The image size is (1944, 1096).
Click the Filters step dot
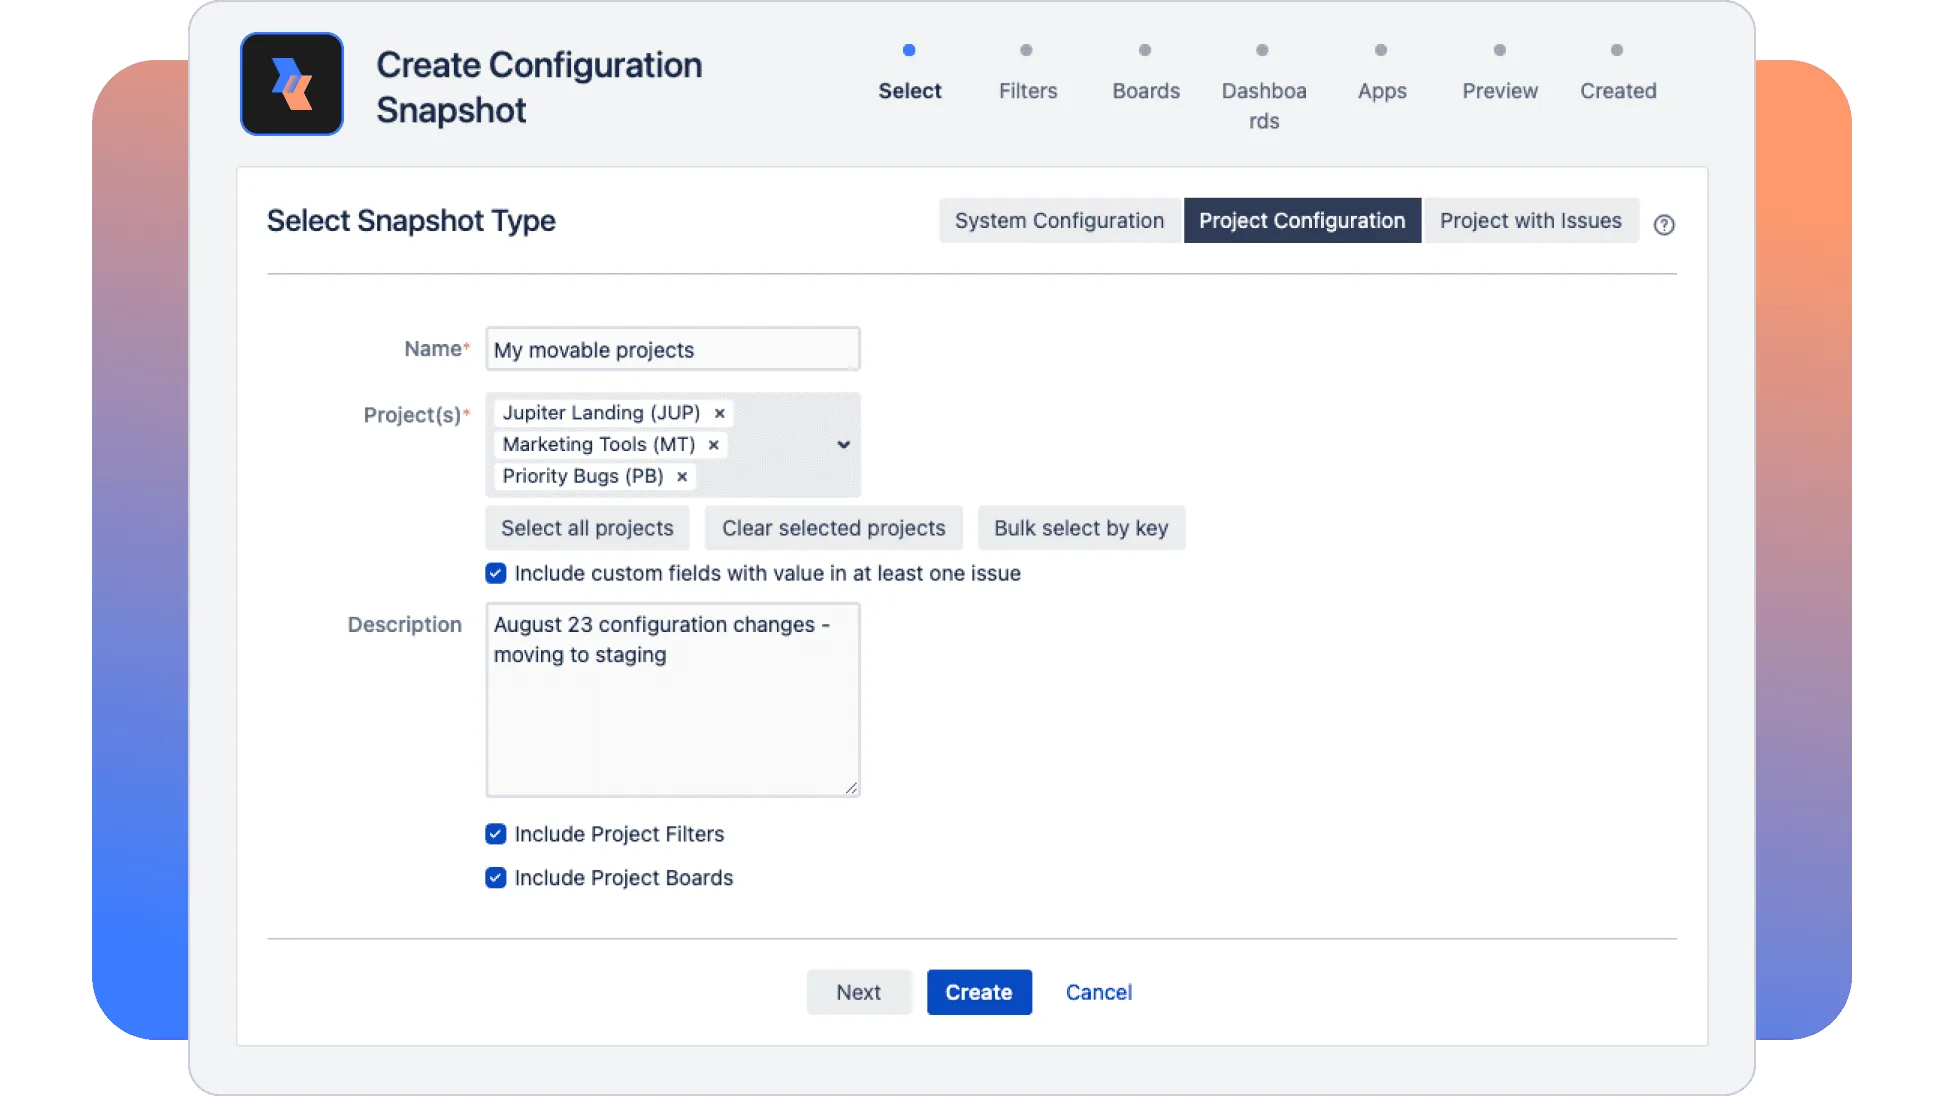tap(1026, 50)
